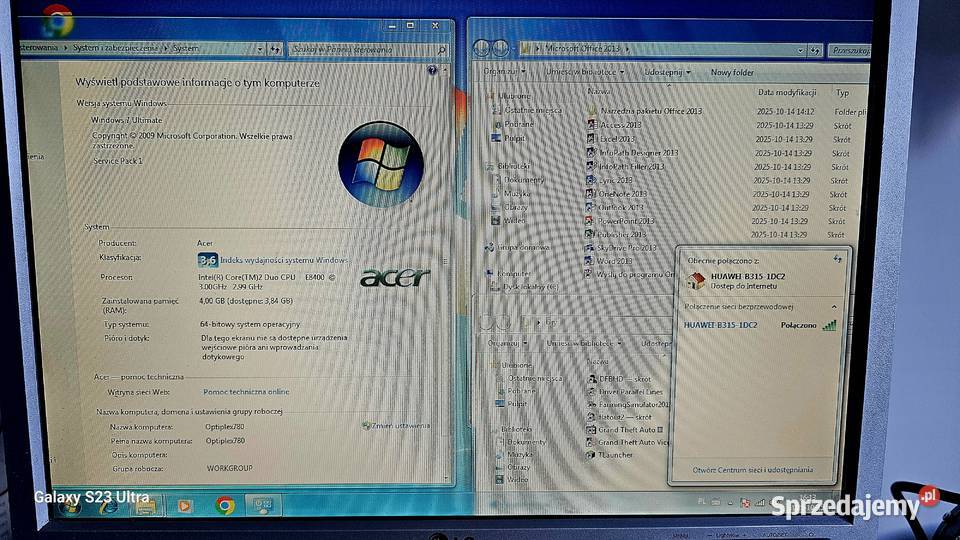Collapse the wireless network connection section
960x540 pixels.
pos(835,306)
